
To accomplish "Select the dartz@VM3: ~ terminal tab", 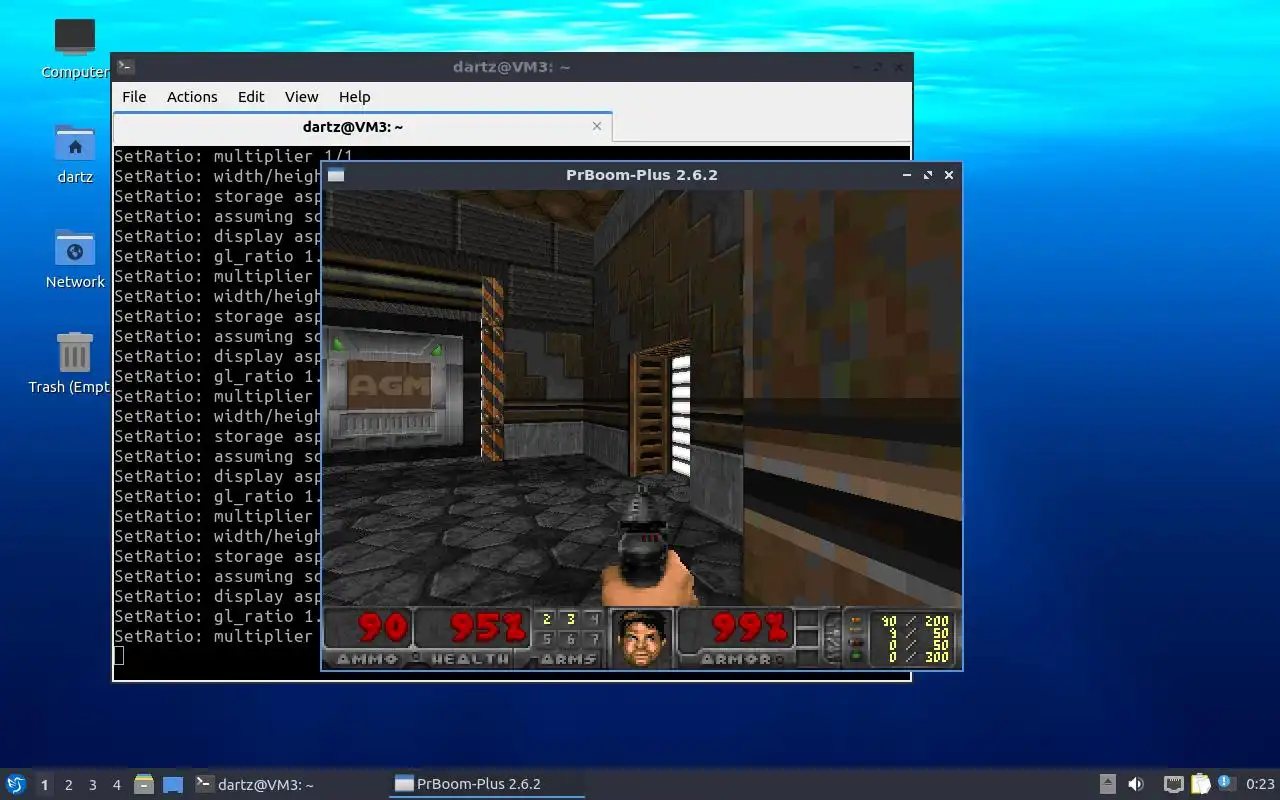I will [353, 127].
